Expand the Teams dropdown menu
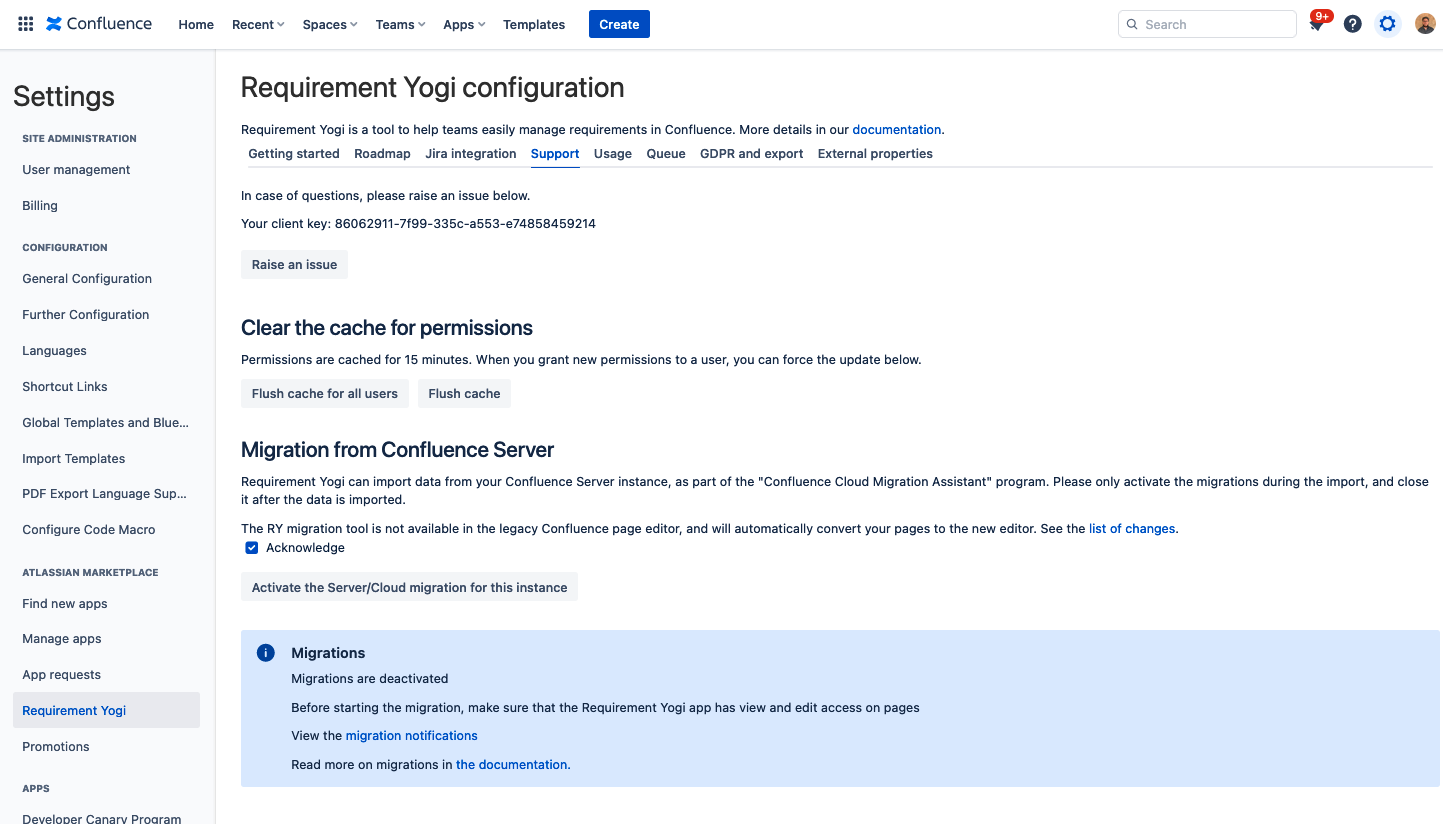Viewport: 1443px width, 824px height. point(400,24)
